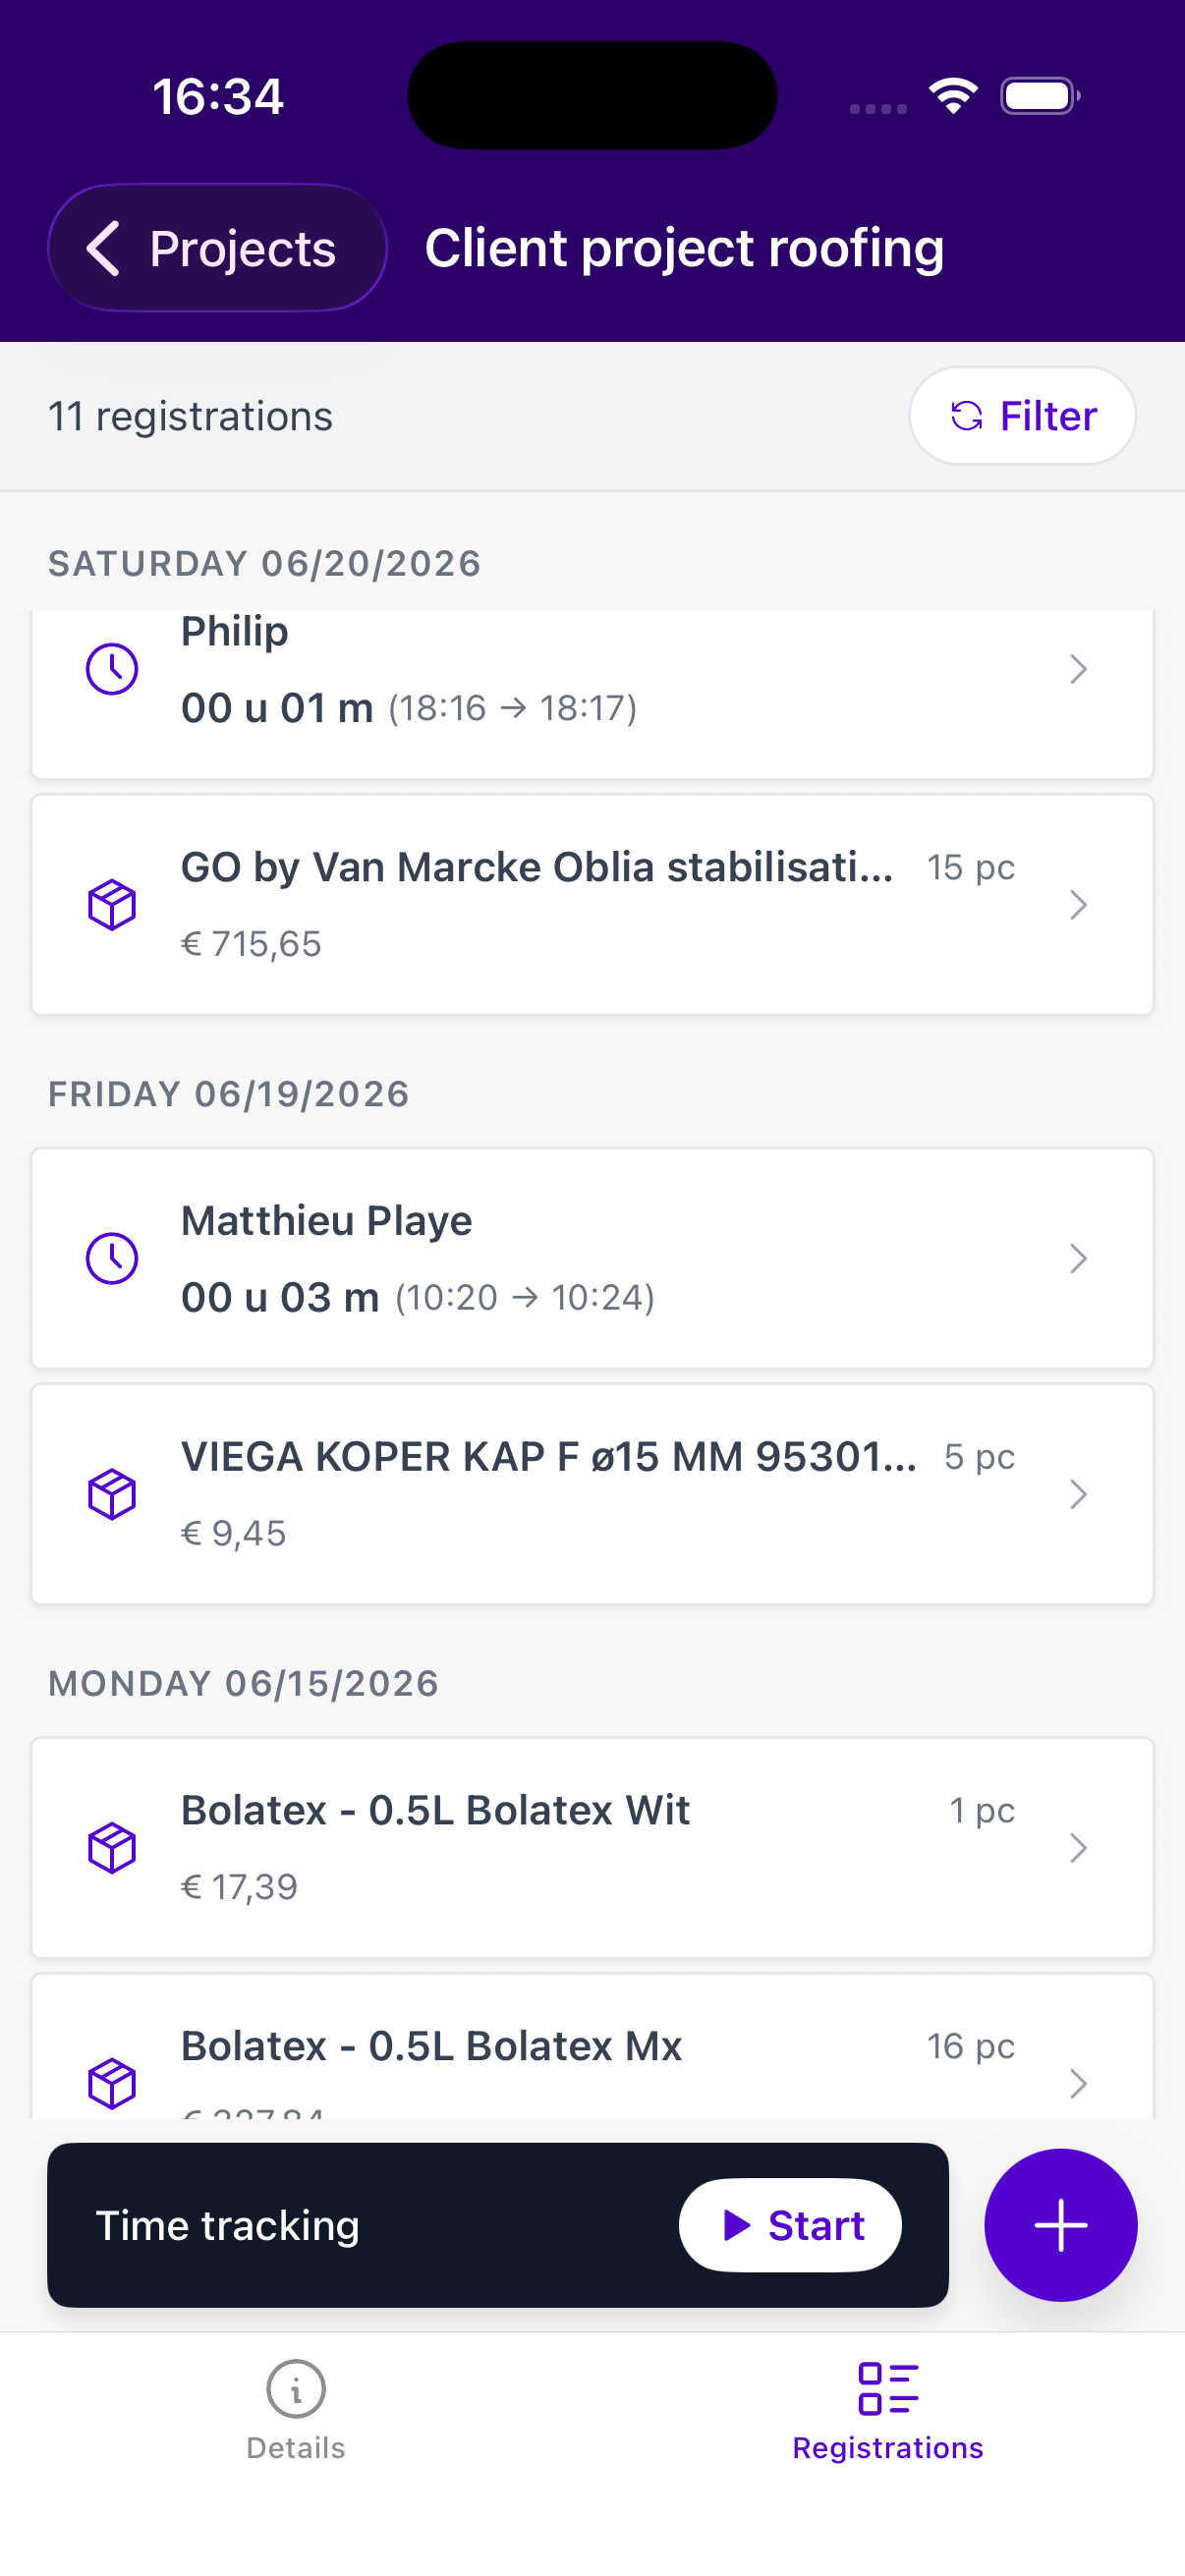The width and height of the screenshot is (1185, 2576).
Task: Tap the info icon on Details tab
Action: click(296, 2389)
